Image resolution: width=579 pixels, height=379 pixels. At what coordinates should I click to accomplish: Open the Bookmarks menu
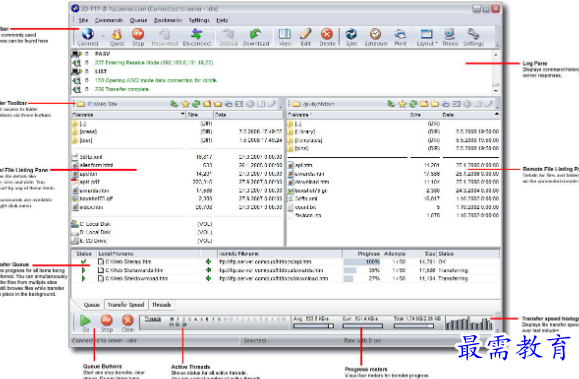click(168, 20)
